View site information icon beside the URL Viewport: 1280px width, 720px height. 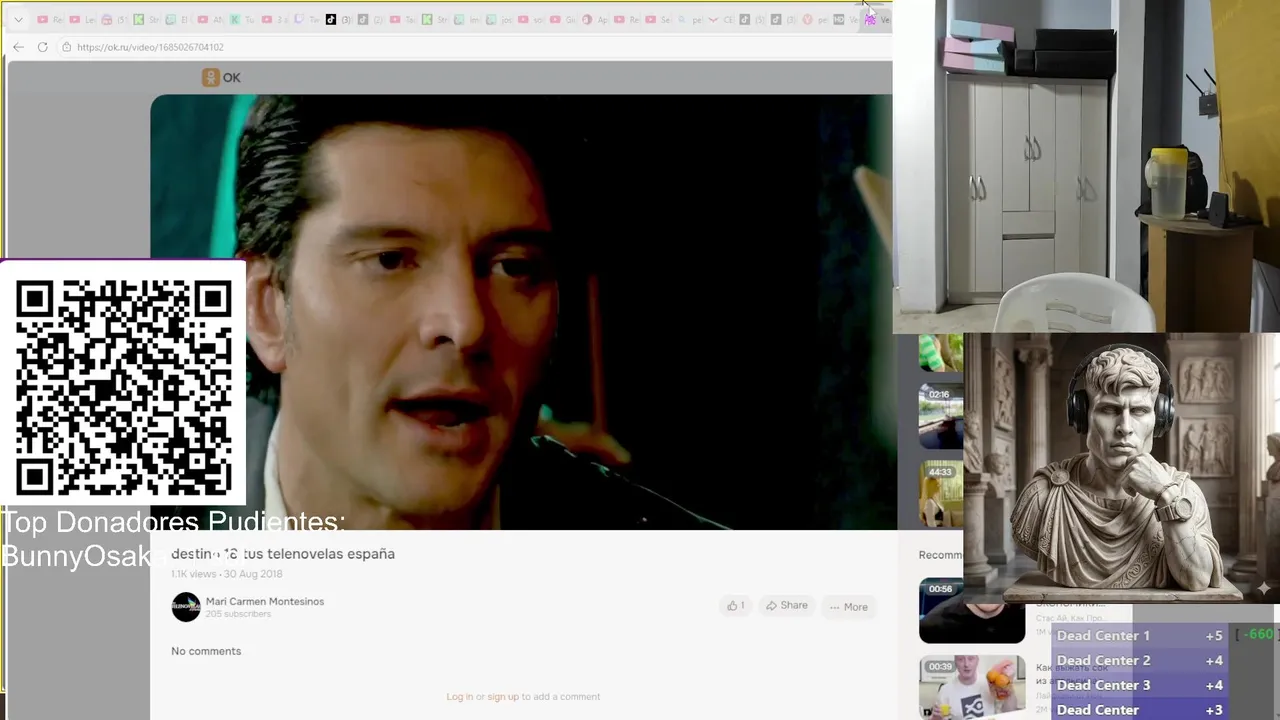pyautogui.click(x=66, y=47)
